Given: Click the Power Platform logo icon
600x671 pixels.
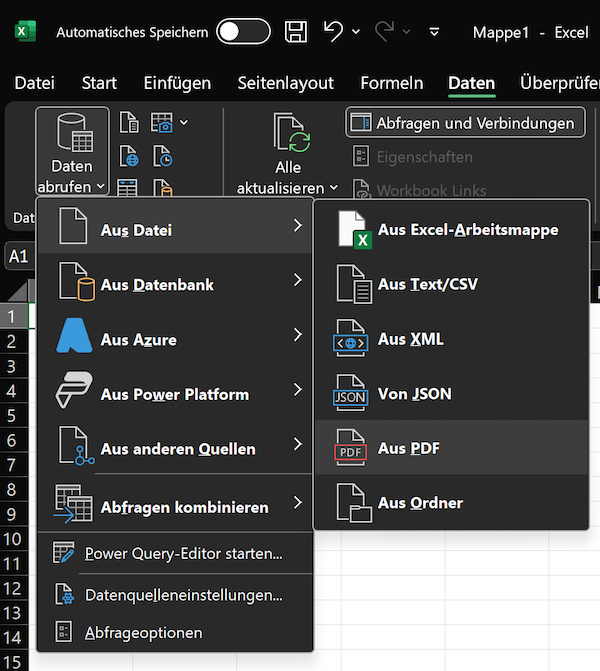Looking at the screenshot, I should (x=74, y=389).
